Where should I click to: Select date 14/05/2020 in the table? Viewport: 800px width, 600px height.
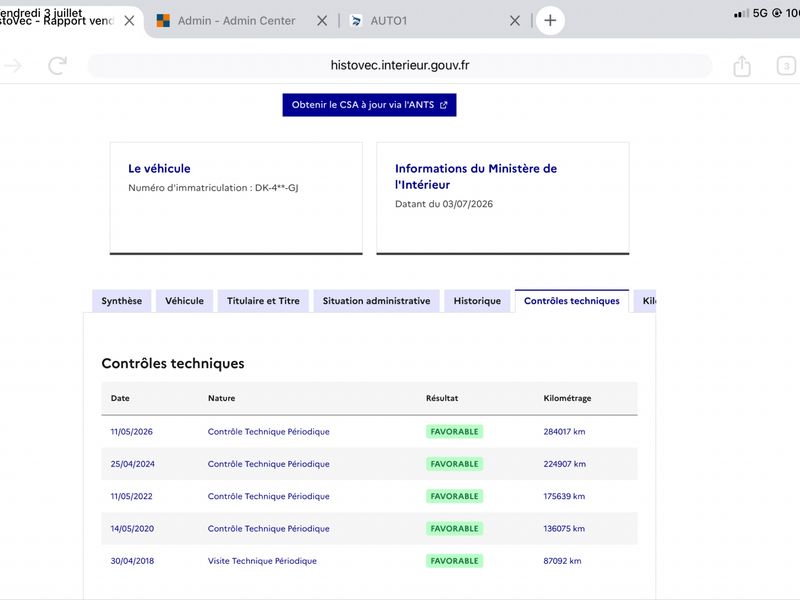click(x=132, y=529)
